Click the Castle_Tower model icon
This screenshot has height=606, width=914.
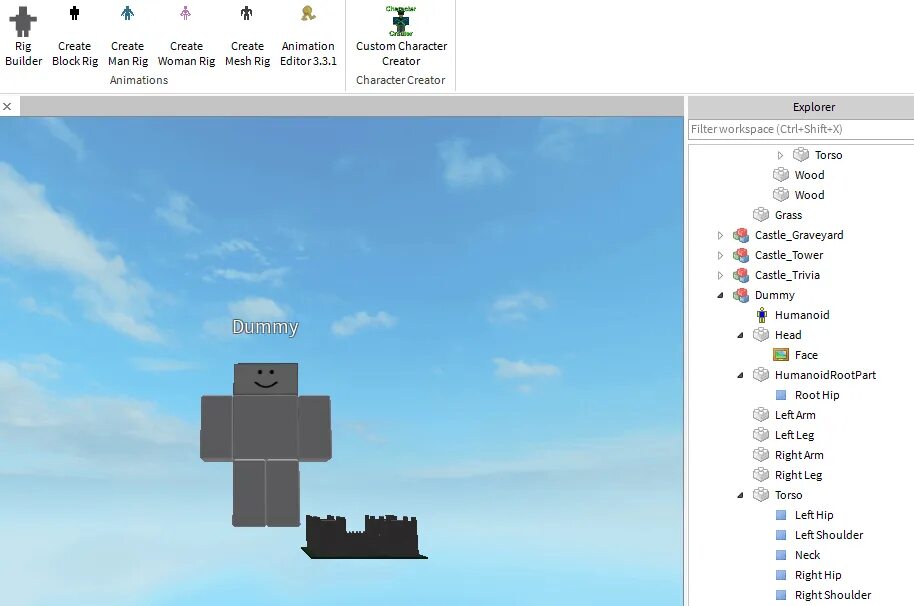[x=741, y=255]
